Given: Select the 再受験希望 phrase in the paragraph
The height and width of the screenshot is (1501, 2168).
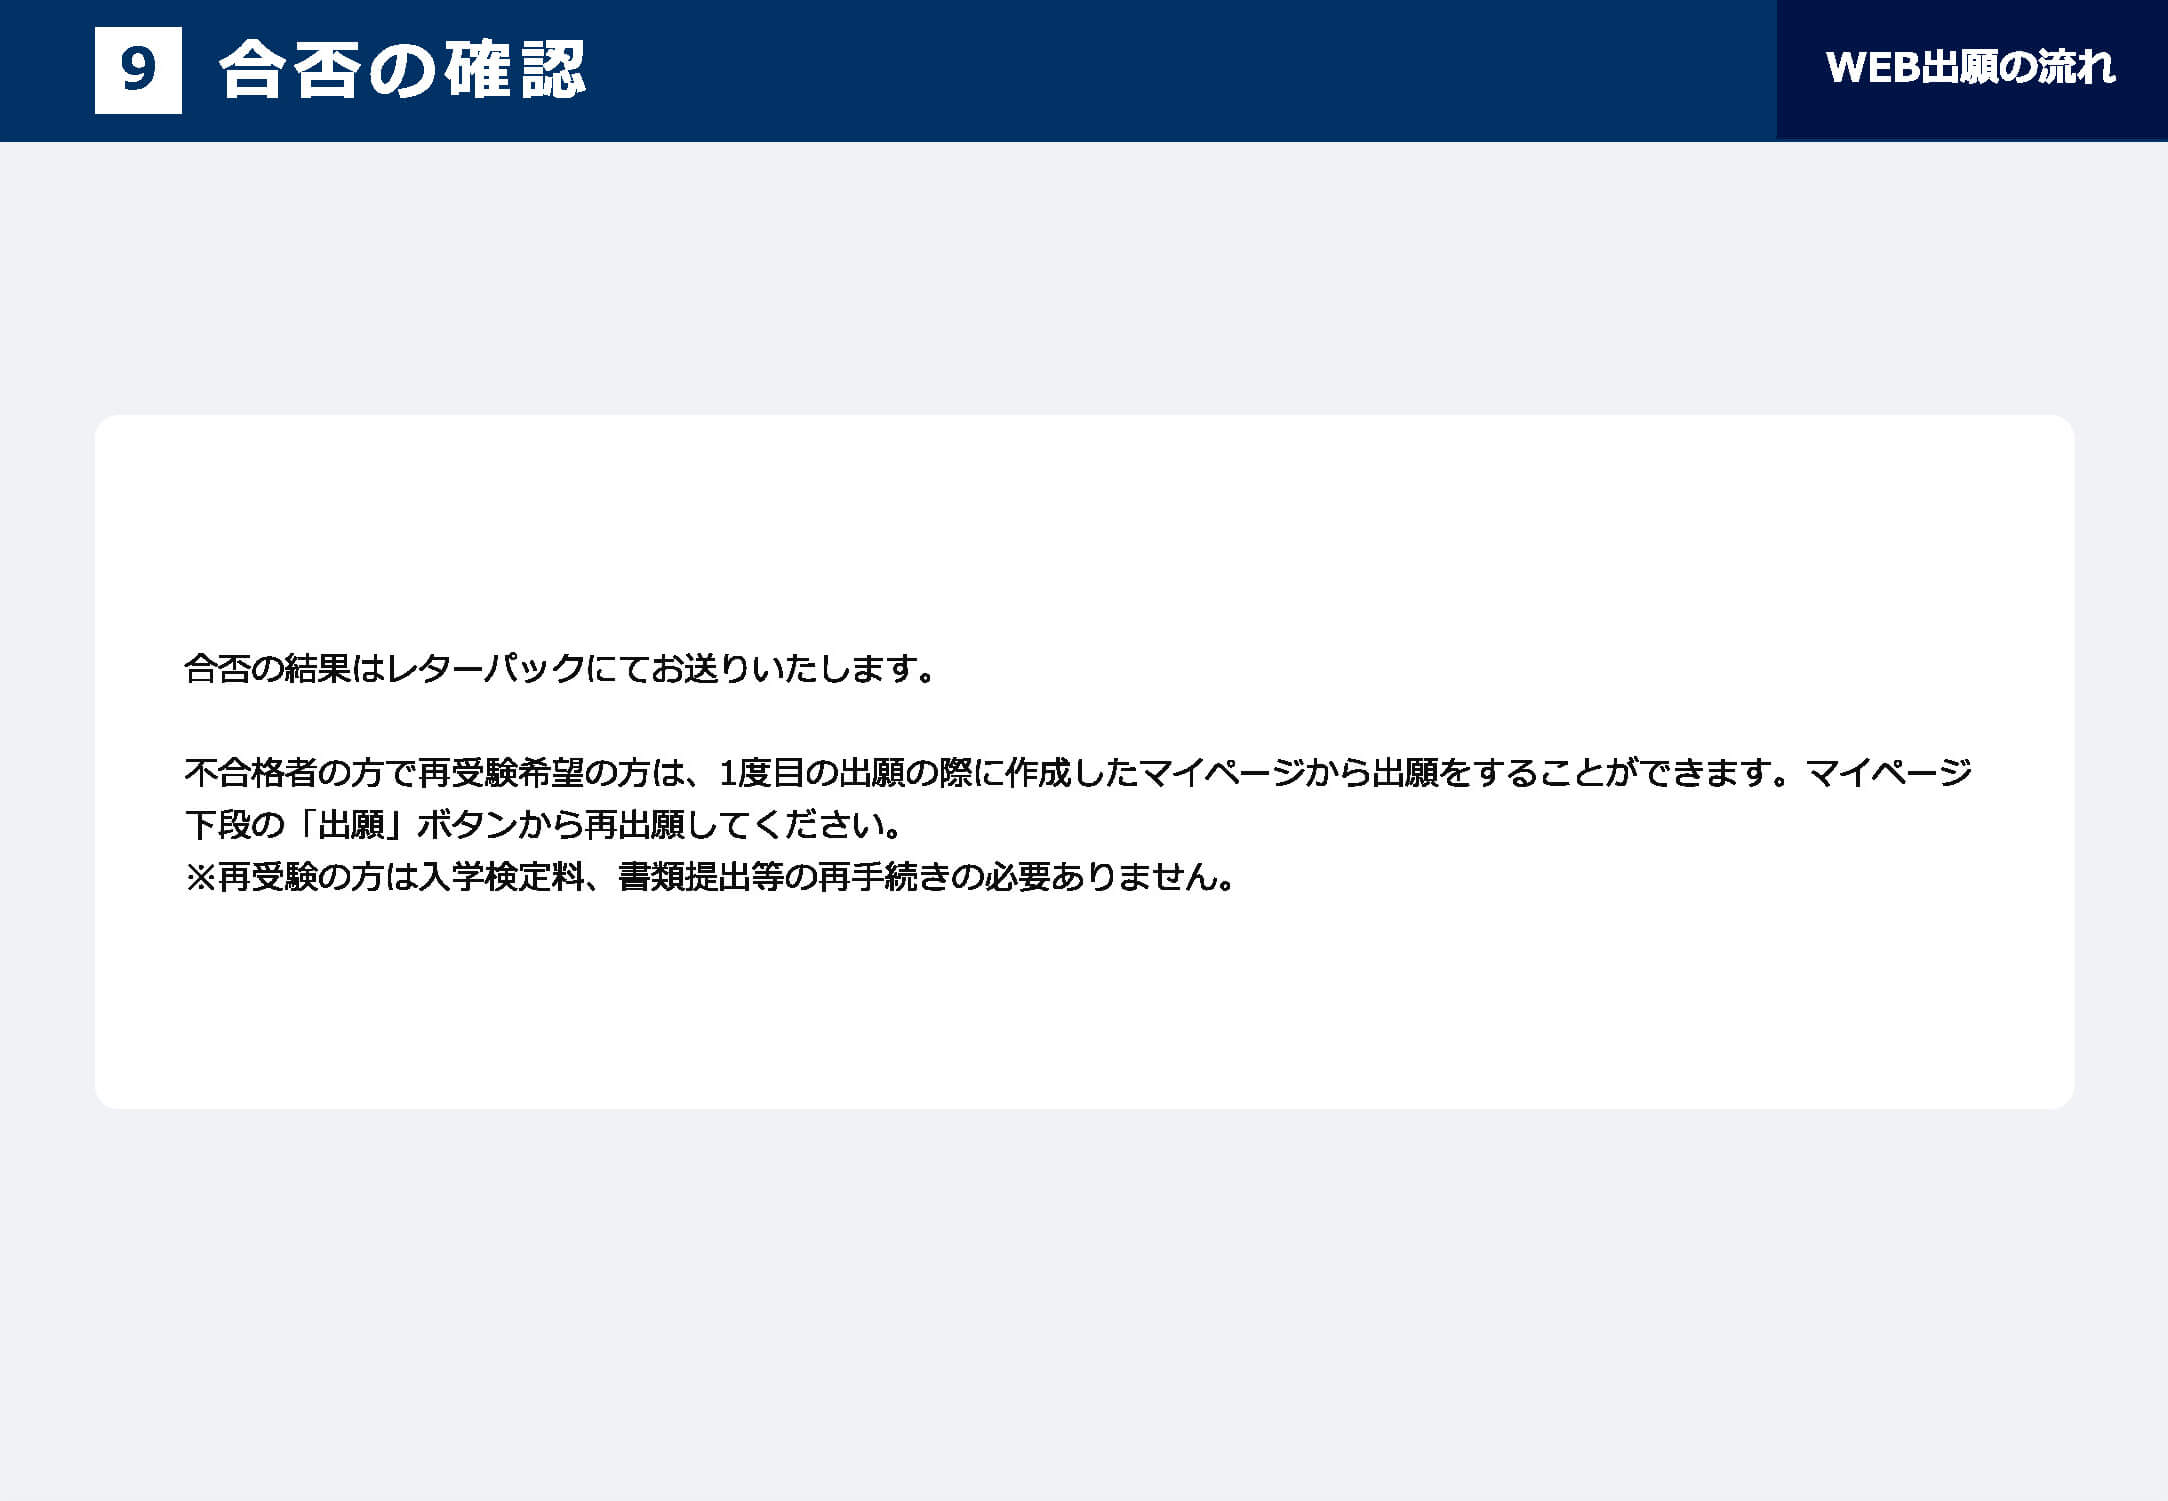Looking at the screenshot, I should 500,773.
